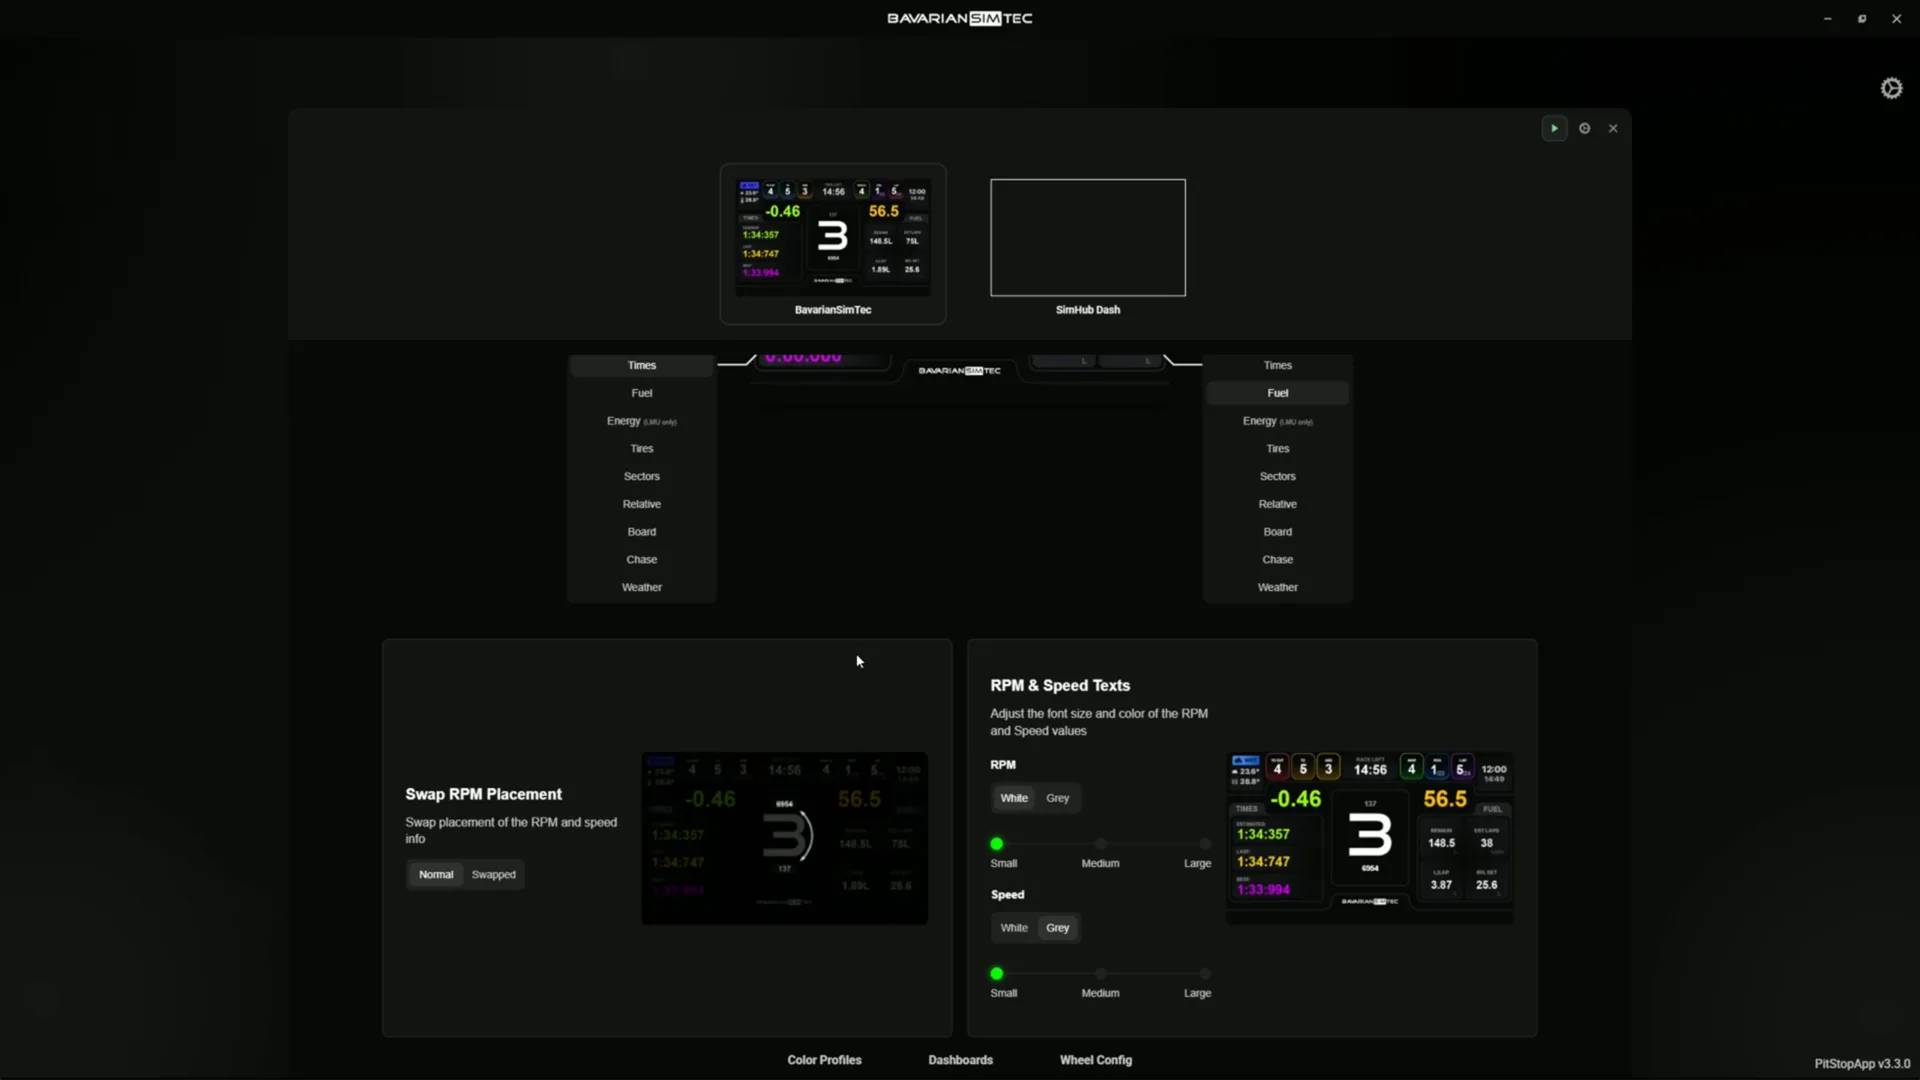Screen dimensions: 1920x1080
Task: Choose Energy in the right page list
Action: coord(1278,421)
